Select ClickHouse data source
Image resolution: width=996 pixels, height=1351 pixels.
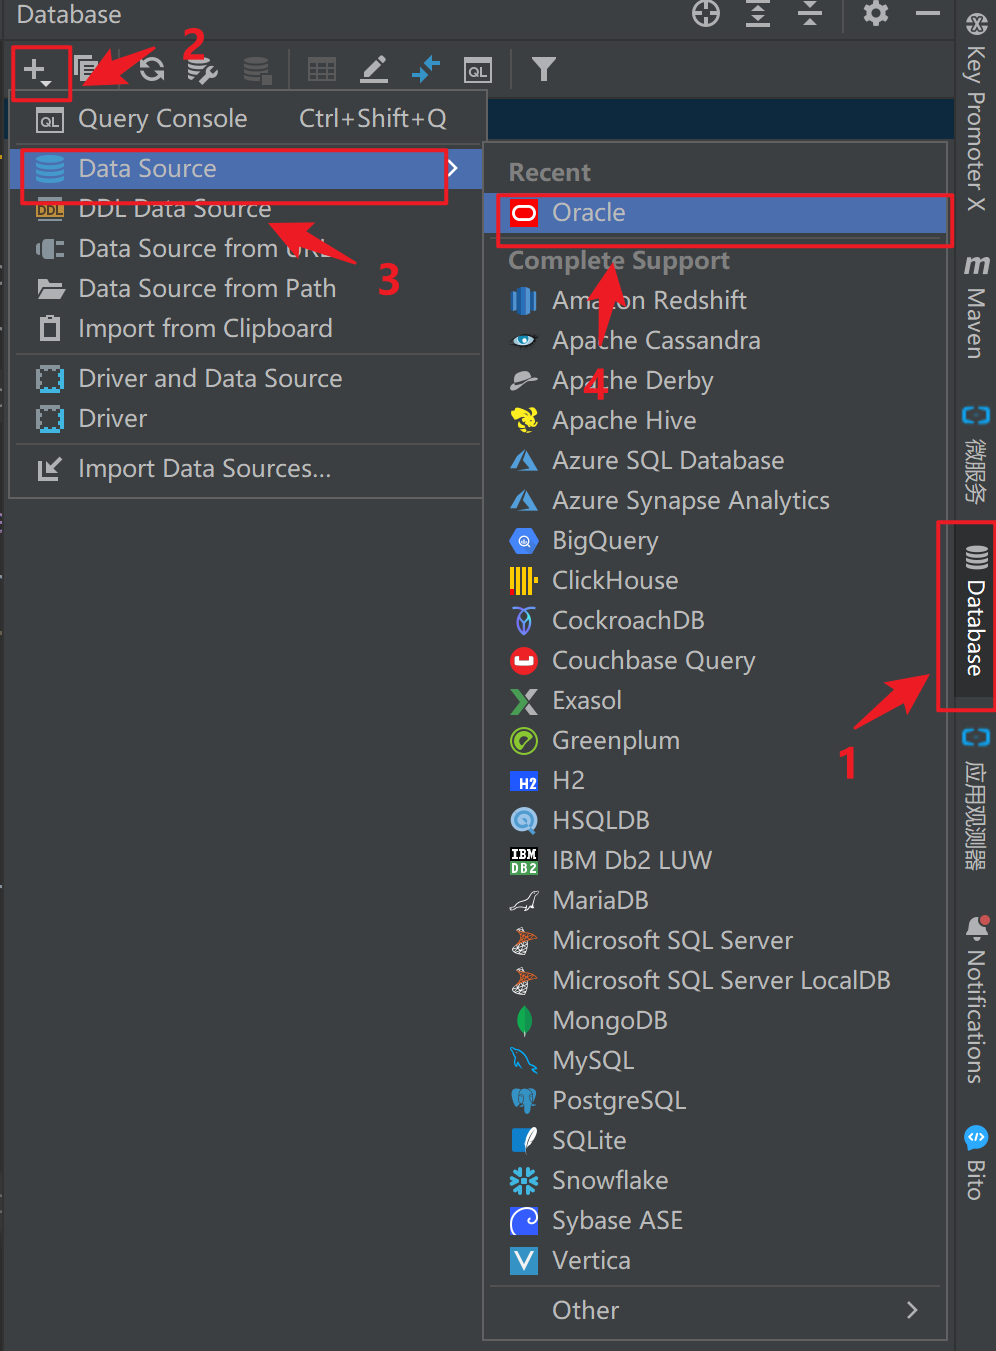tap(715, 581)
